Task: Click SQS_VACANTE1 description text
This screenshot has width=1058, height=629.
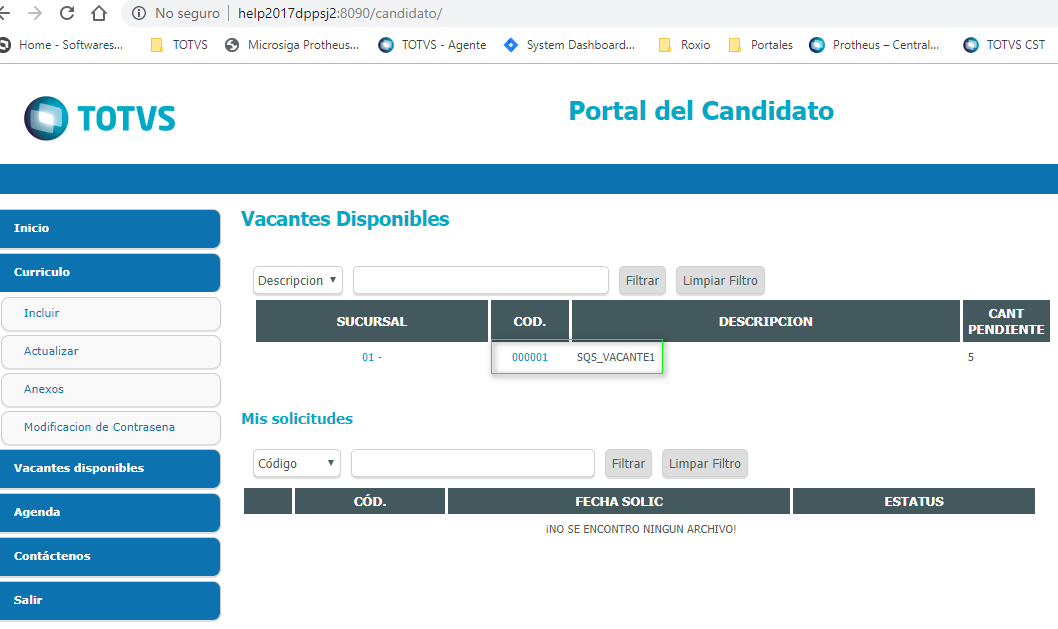Action: [615, 357]
